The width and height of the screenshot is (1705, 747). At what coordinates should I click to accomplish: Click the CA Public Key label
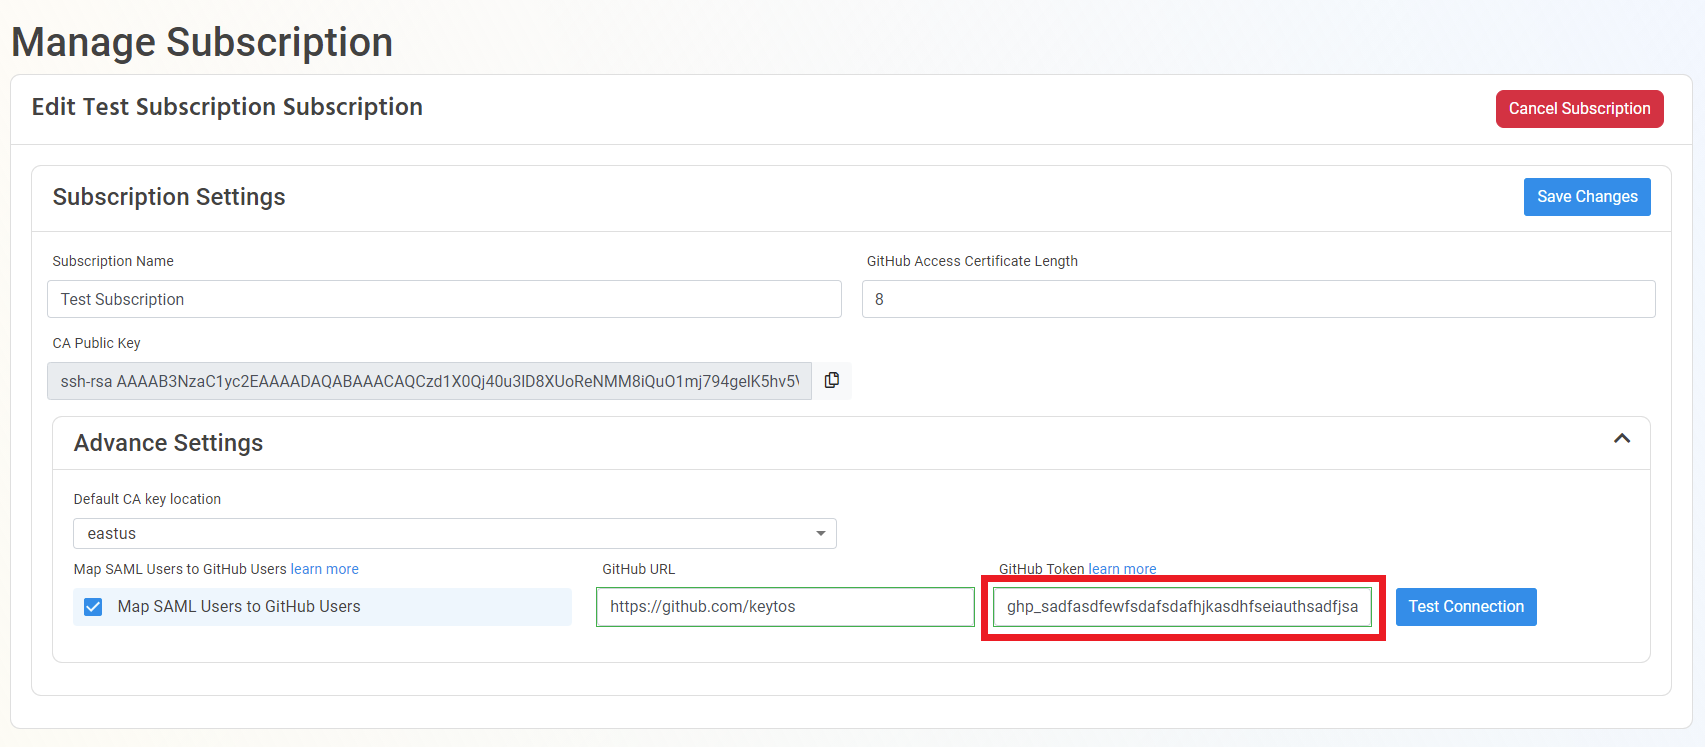coord(96,343)
